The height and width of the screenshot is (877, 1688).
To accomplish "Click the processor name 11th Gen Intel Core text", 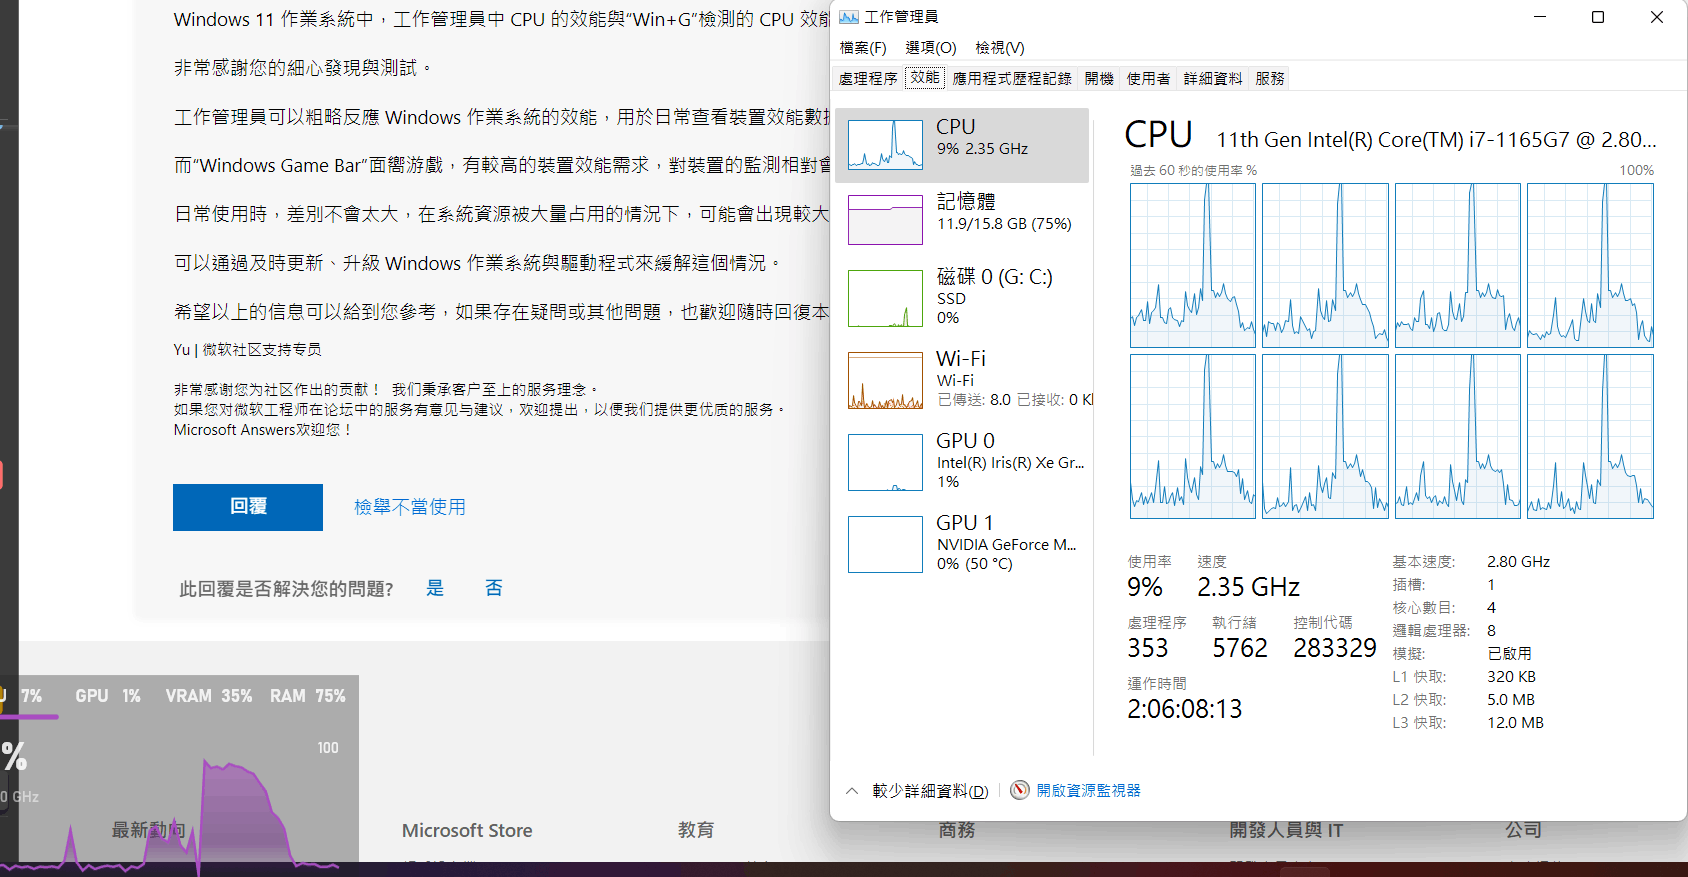I will [x=1436, y=140].
